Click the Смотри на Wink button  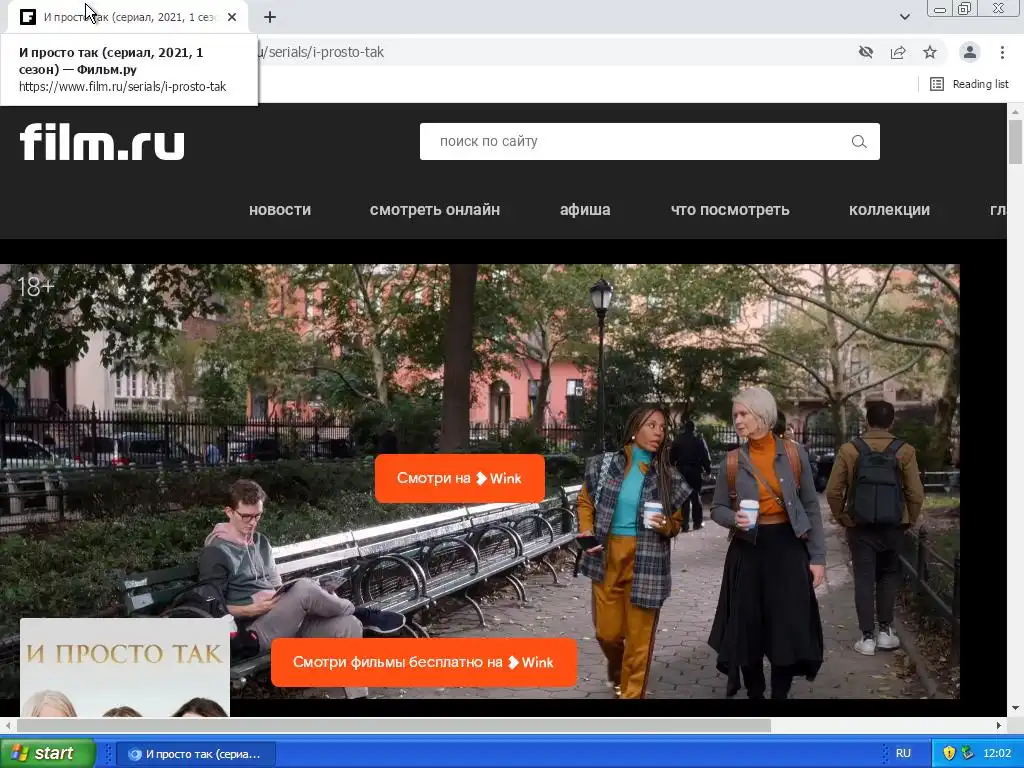tap(460, 478)
